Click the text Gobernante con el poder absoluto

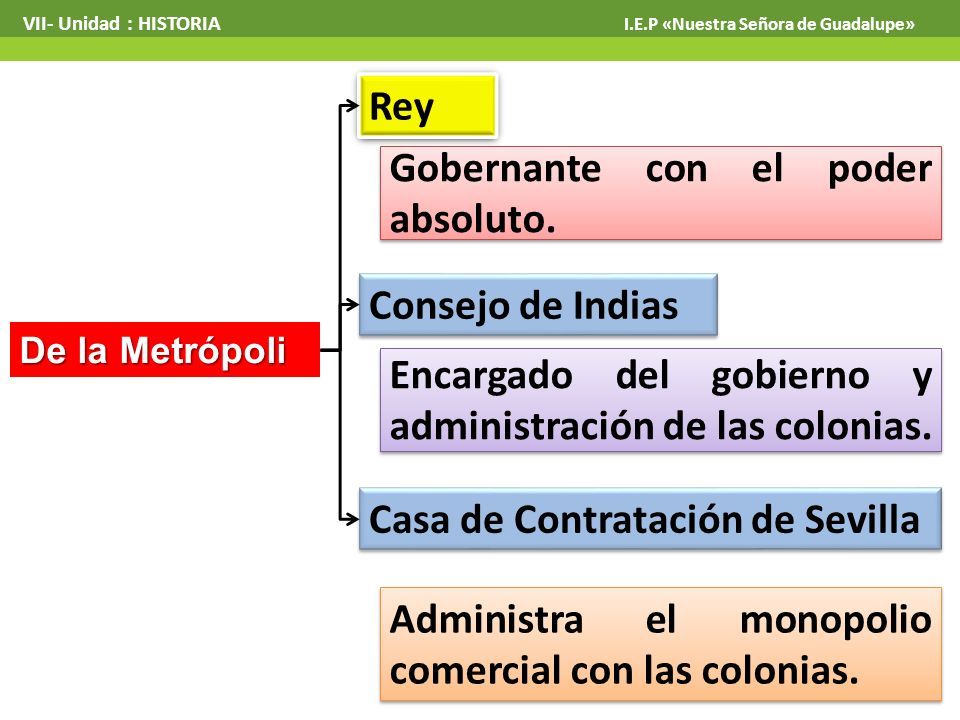661,193
